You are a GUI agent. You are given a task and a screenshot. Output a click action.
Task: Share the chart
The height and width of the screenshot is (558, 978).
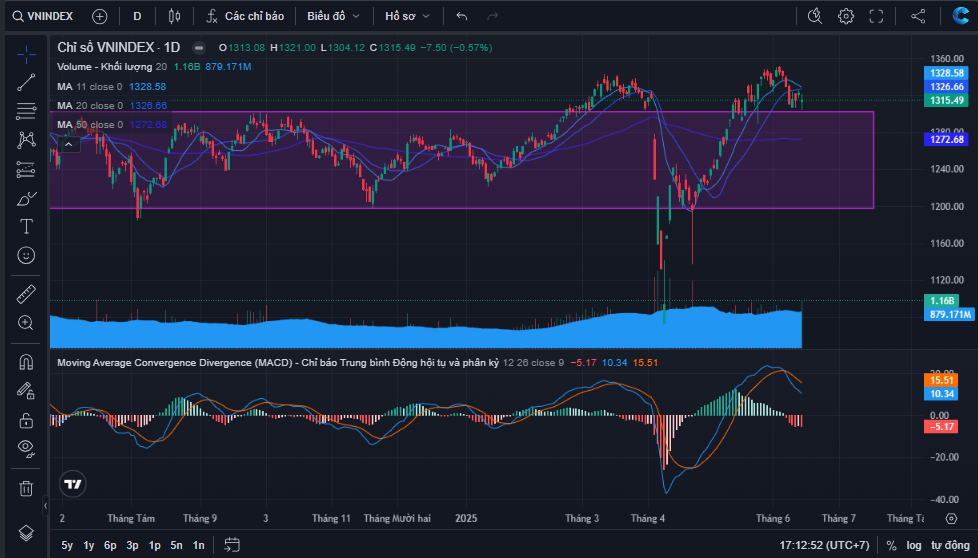pyautogui.click(x=918, y=16)
